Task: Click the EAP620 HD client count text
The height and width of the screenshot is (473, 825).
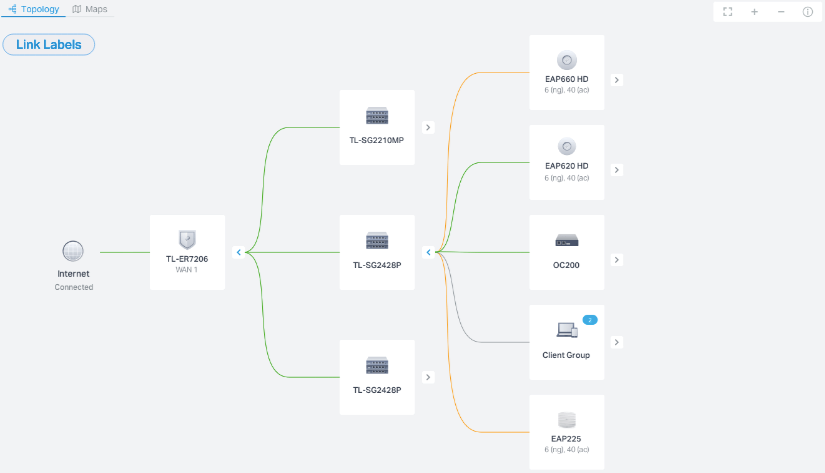Action: click(567, 178)
